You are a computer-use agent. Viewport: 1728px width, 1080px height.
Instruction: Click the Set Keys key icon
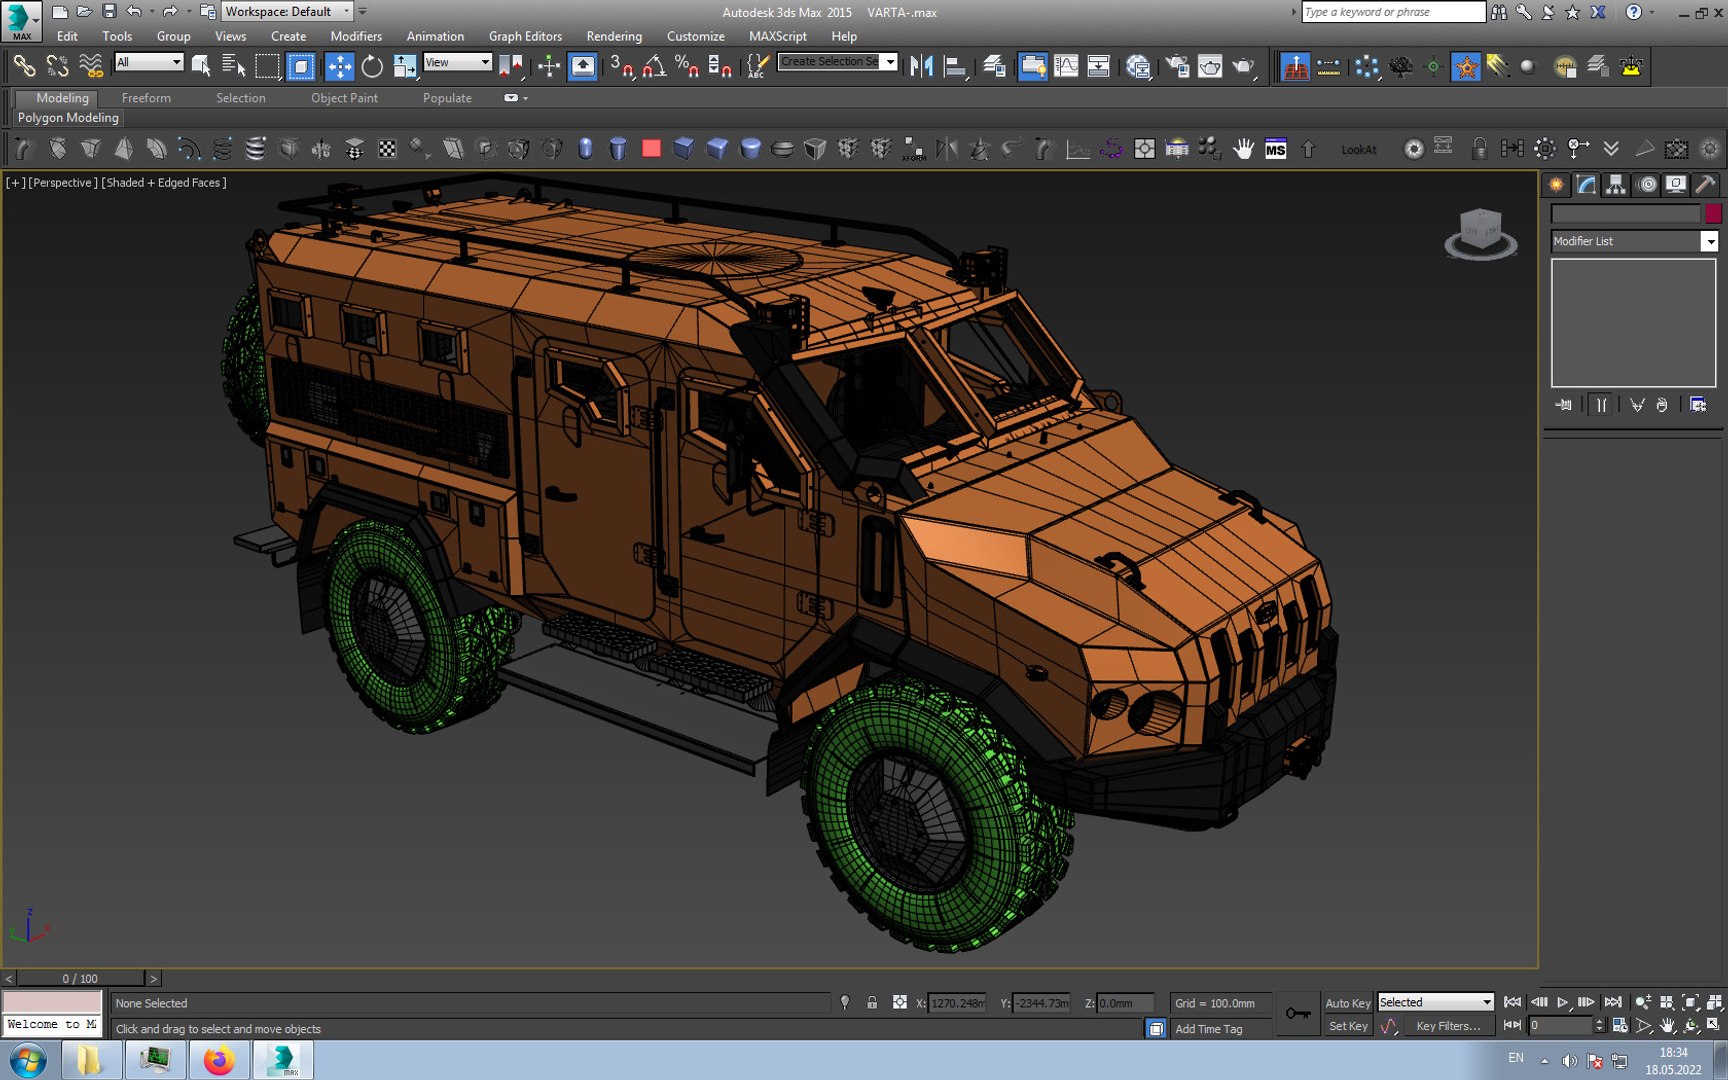tap(1298, 1013)
